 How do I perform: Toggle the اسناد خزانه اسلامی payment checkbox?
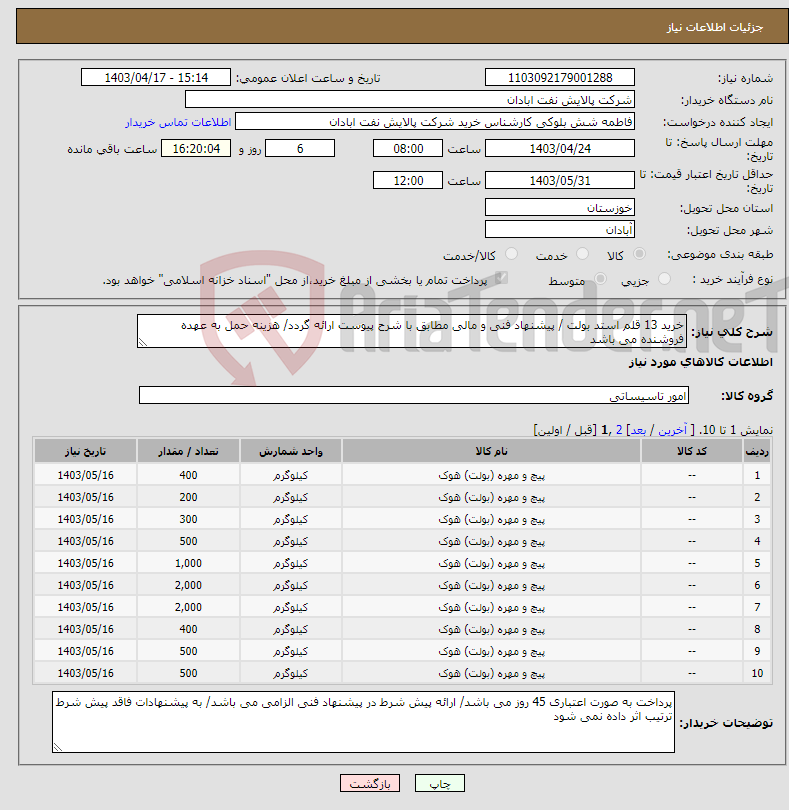[501, 279]
